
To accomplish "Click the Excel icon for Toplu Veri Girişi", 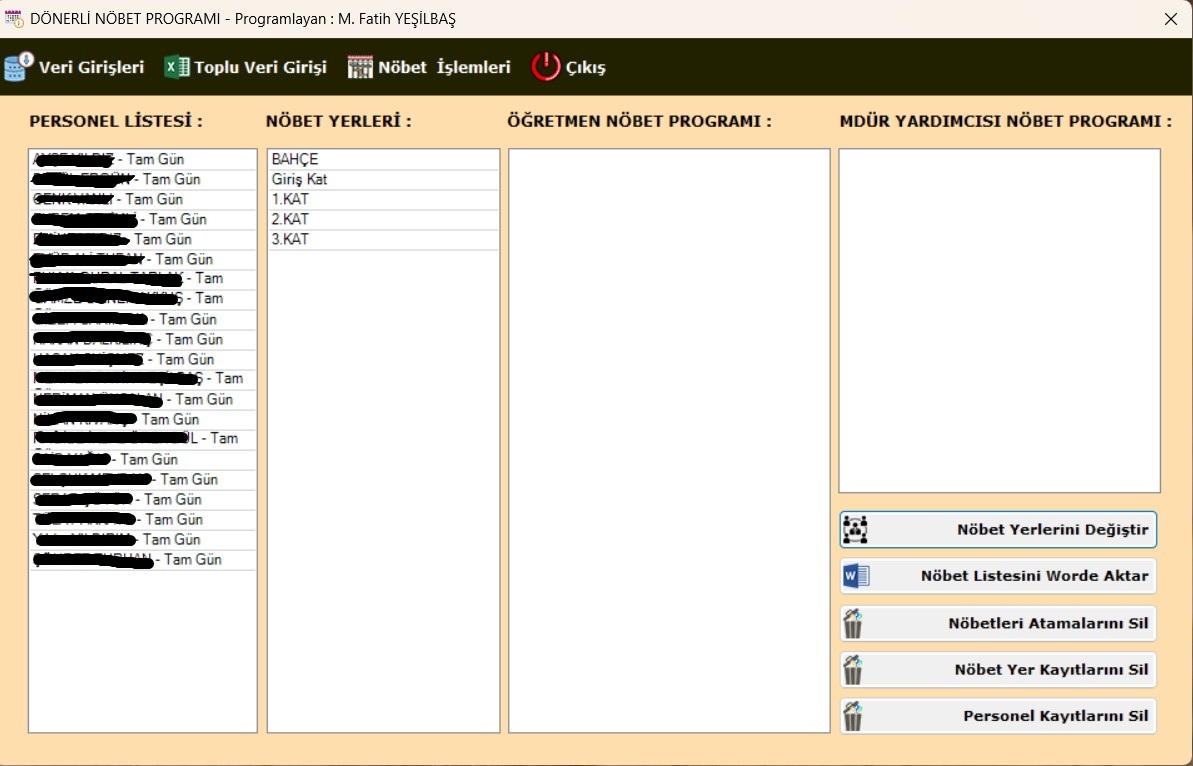I will [176, 67].
